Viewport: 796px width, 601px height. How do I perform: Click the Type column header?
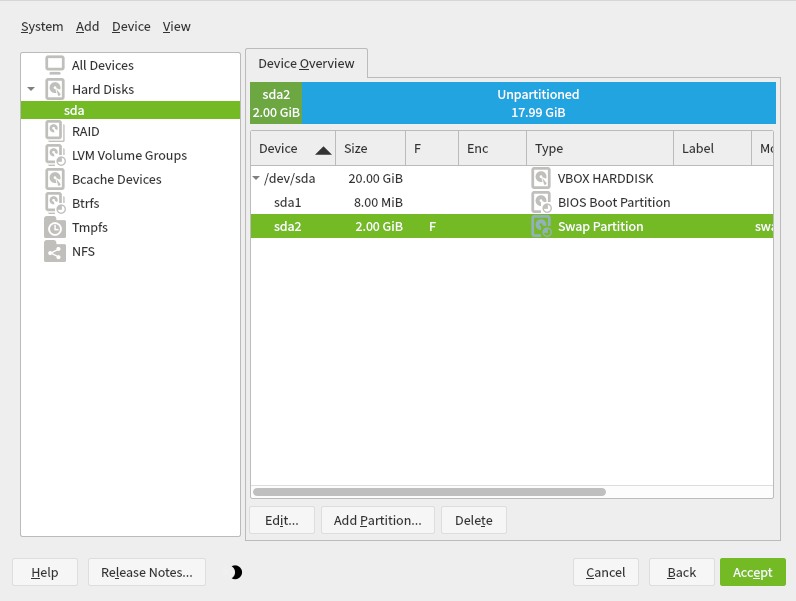point(600,148)
